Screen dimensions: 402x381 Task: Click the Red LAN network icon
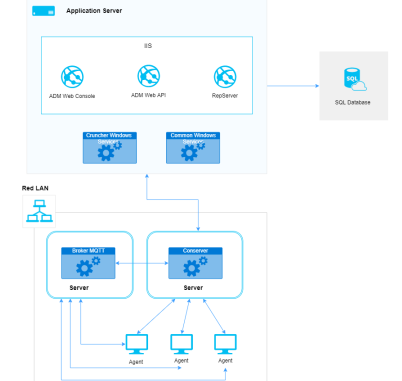coord(39,211)
